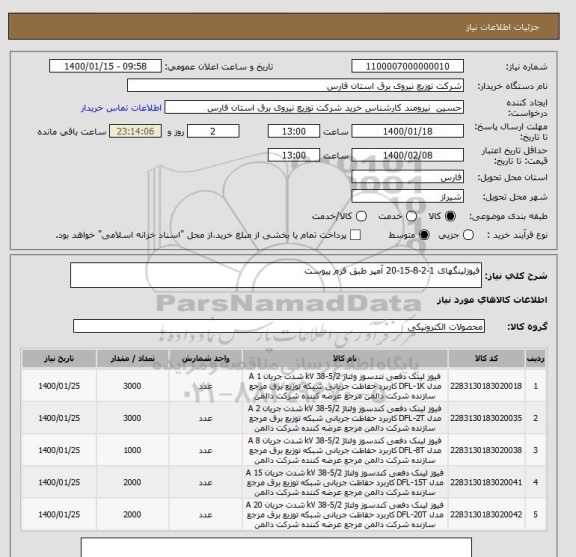Click the DFL-15T fuse link product name
Viewport: 576px width, 557px height.
[x=345, y=482]
